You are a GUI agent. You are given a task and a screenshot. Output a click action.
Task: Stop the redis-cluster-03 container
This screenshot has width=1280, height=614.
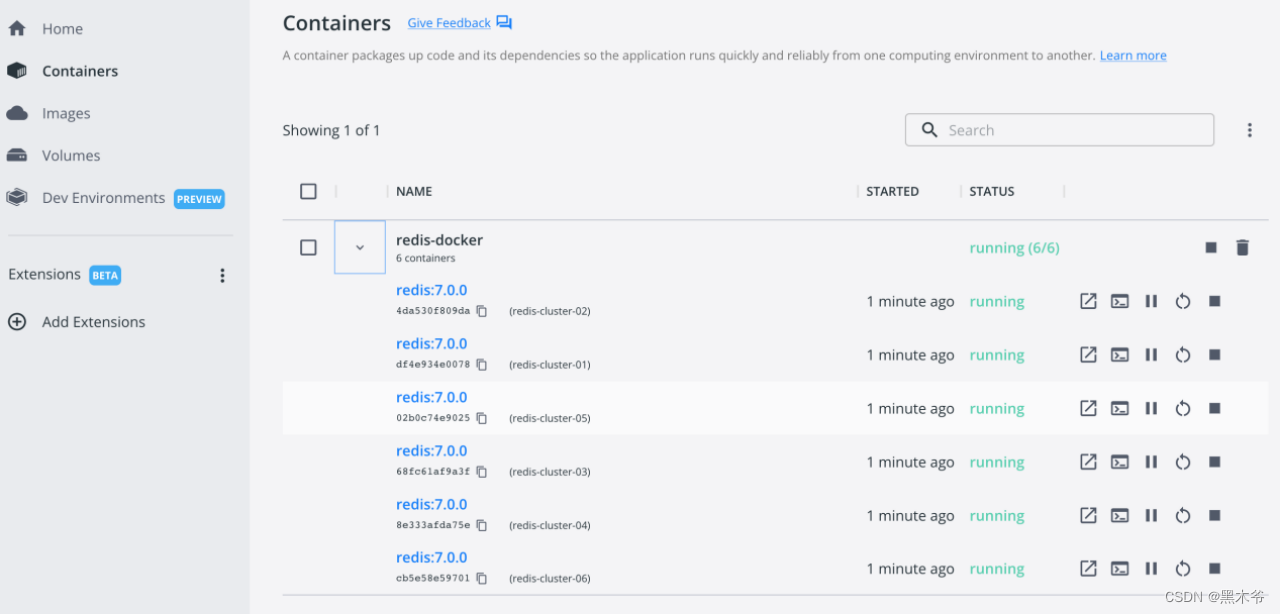1214,461
